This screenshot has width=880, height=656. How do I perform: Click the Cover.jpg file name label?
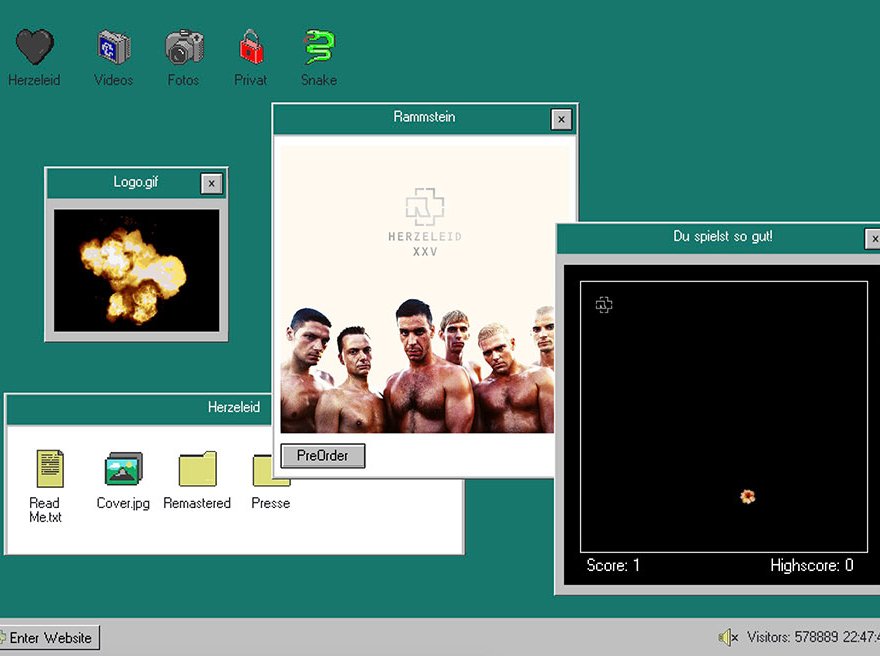(x=123, y=504)
